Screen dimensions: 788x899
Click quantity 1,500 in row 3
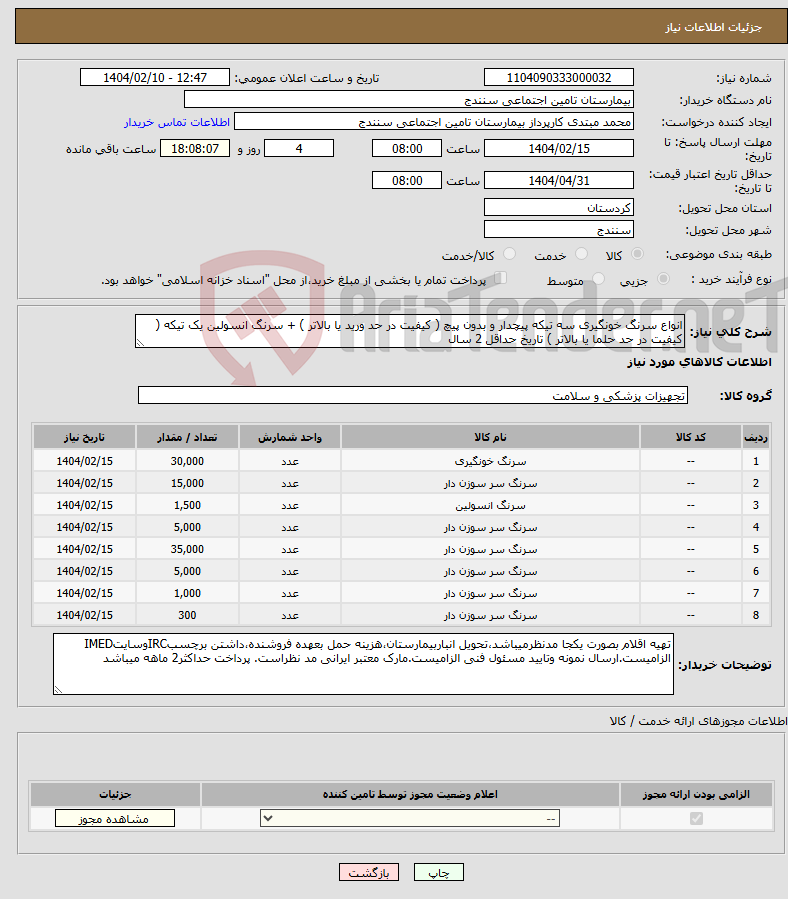coord(187,505)
